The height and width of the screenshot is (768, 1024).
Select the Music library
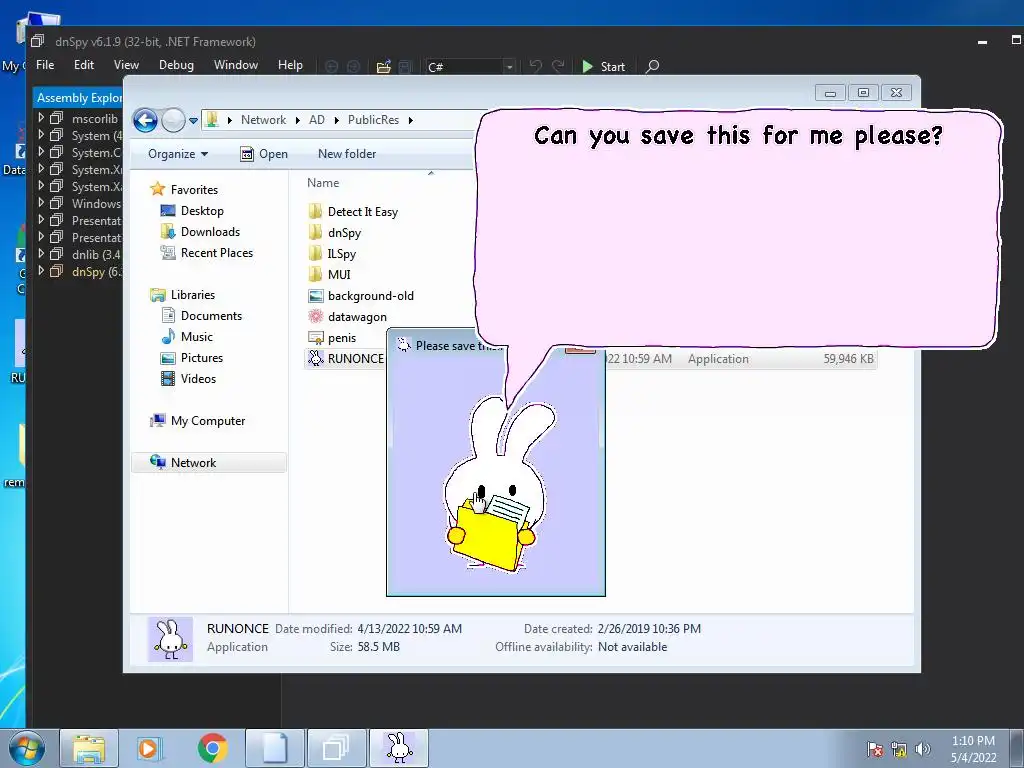[187, 336]
